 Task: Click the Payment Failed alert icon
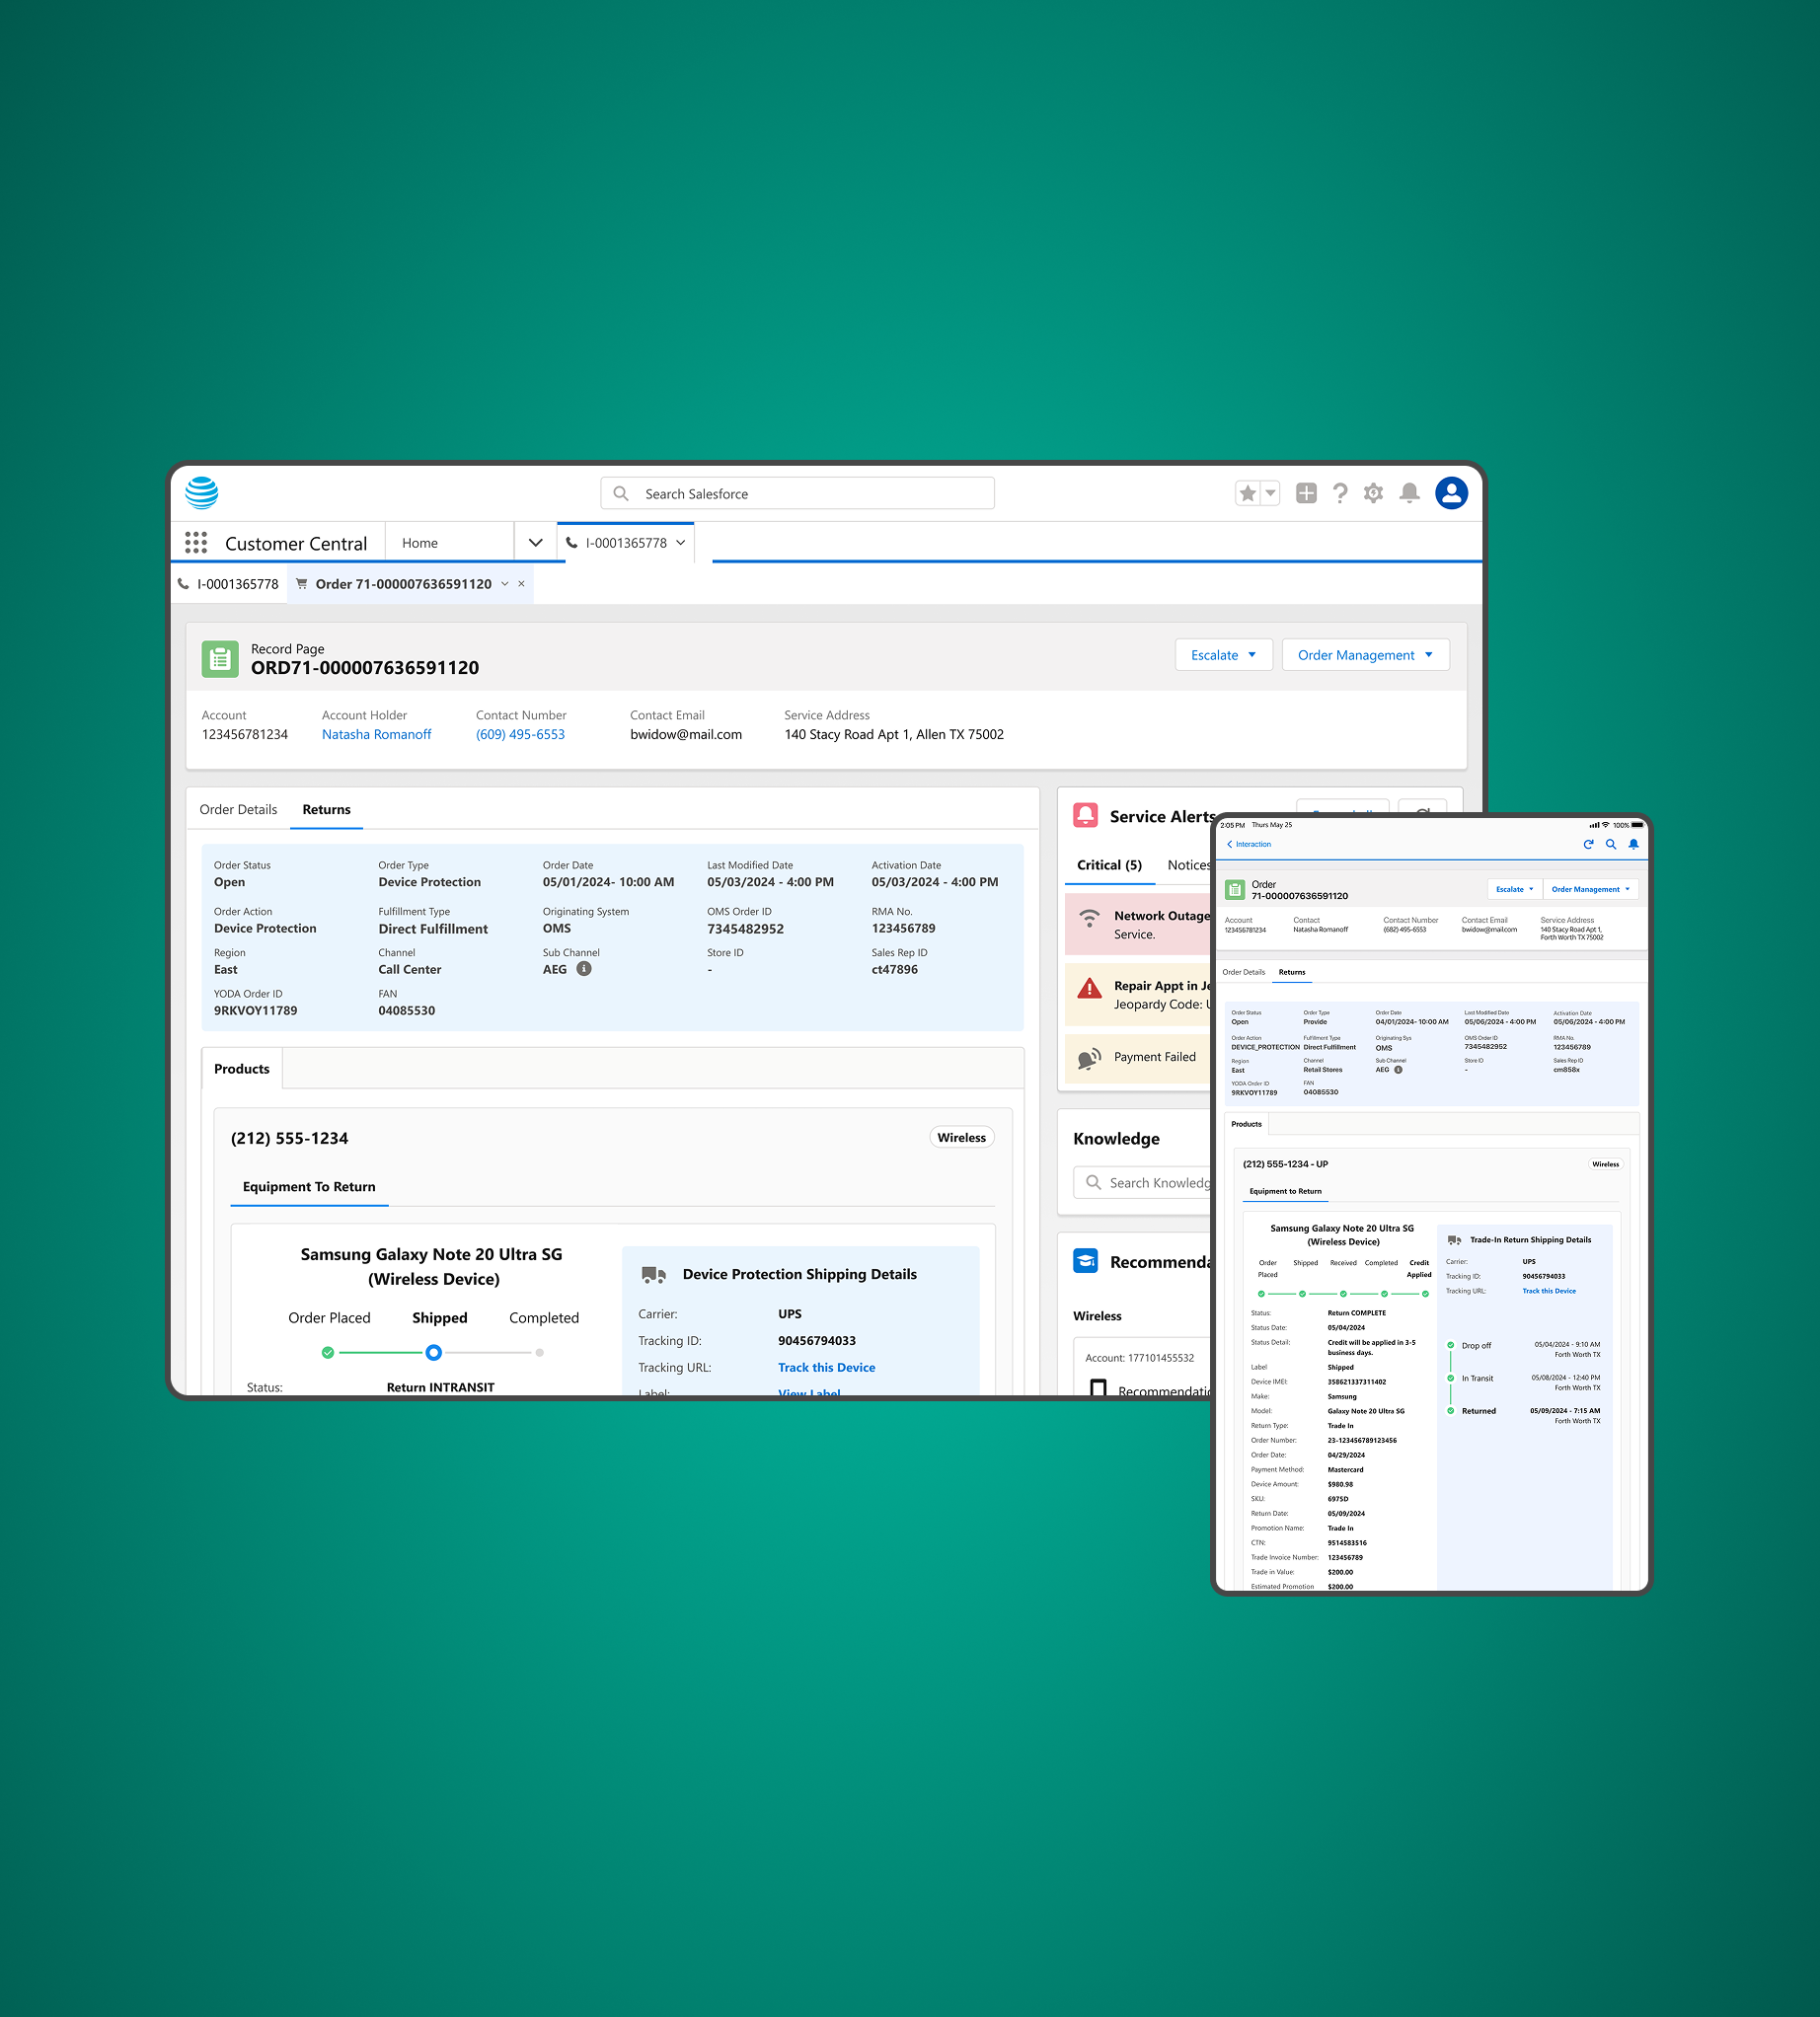[x=1089, y=1058]
